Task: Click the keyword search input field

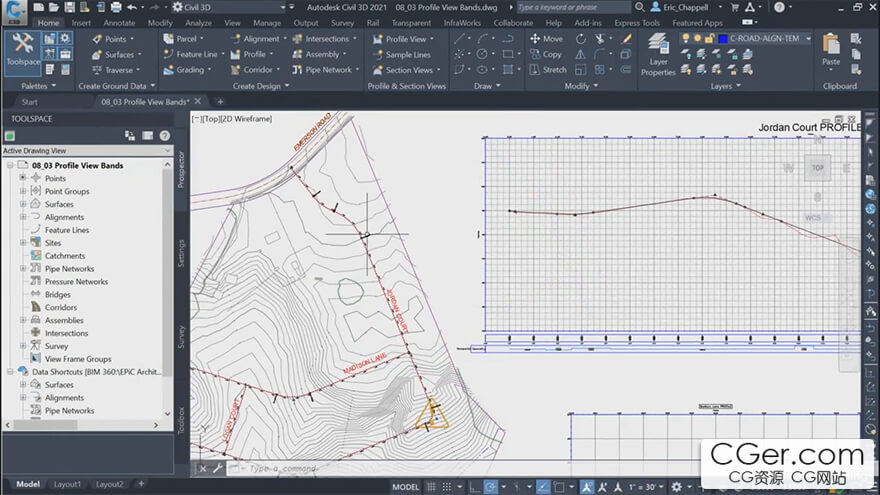Action: click(573, 7)
